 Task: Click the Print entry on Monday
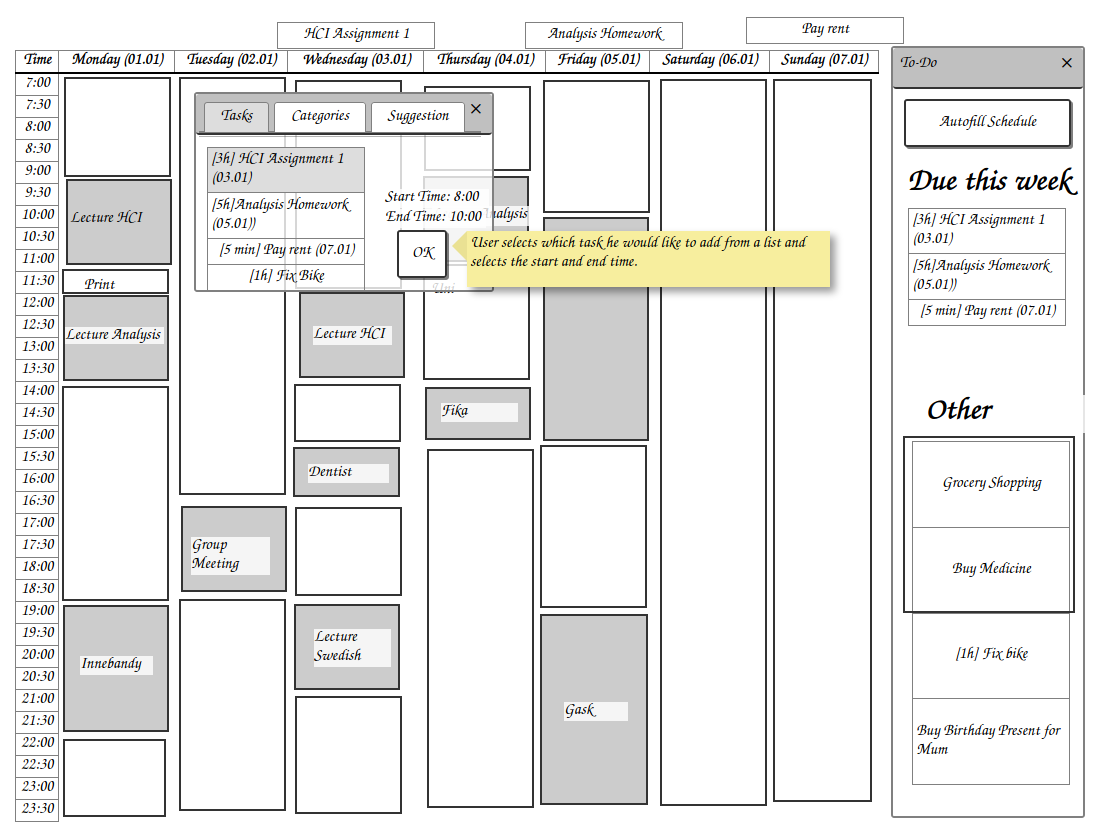(116, 283)
